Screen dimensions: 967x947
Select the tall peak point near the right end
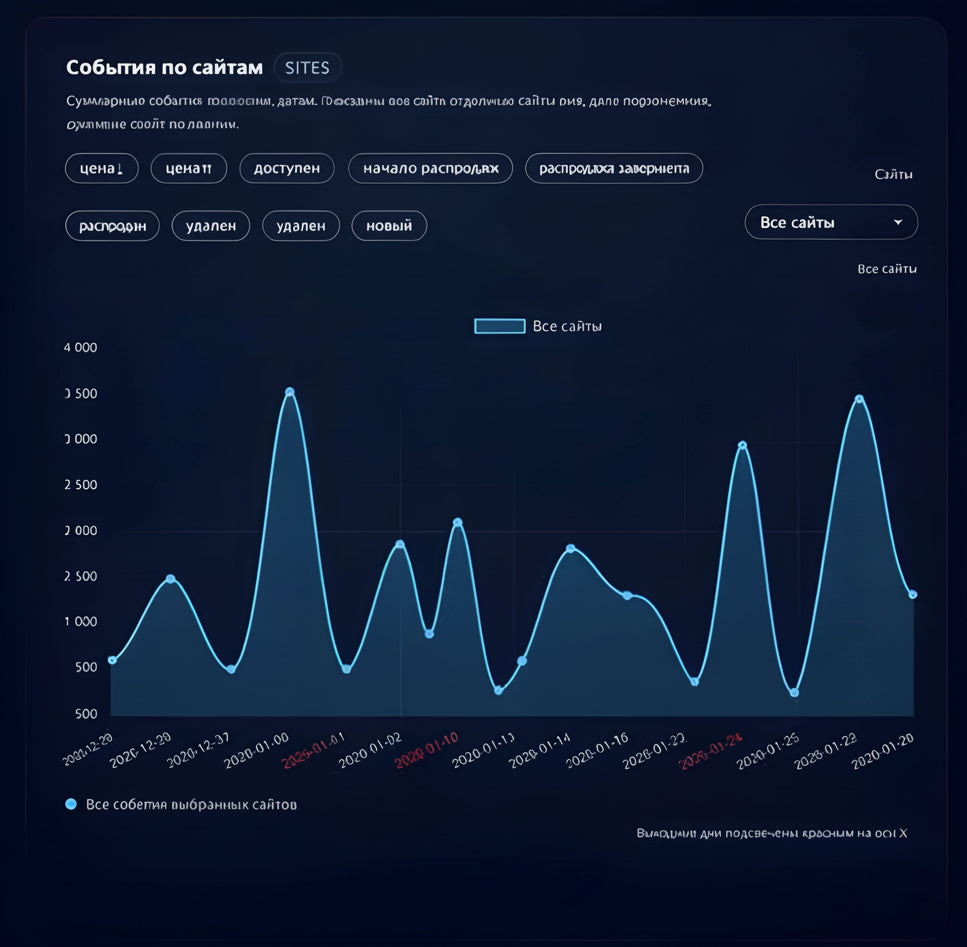(x=859, y=399)
